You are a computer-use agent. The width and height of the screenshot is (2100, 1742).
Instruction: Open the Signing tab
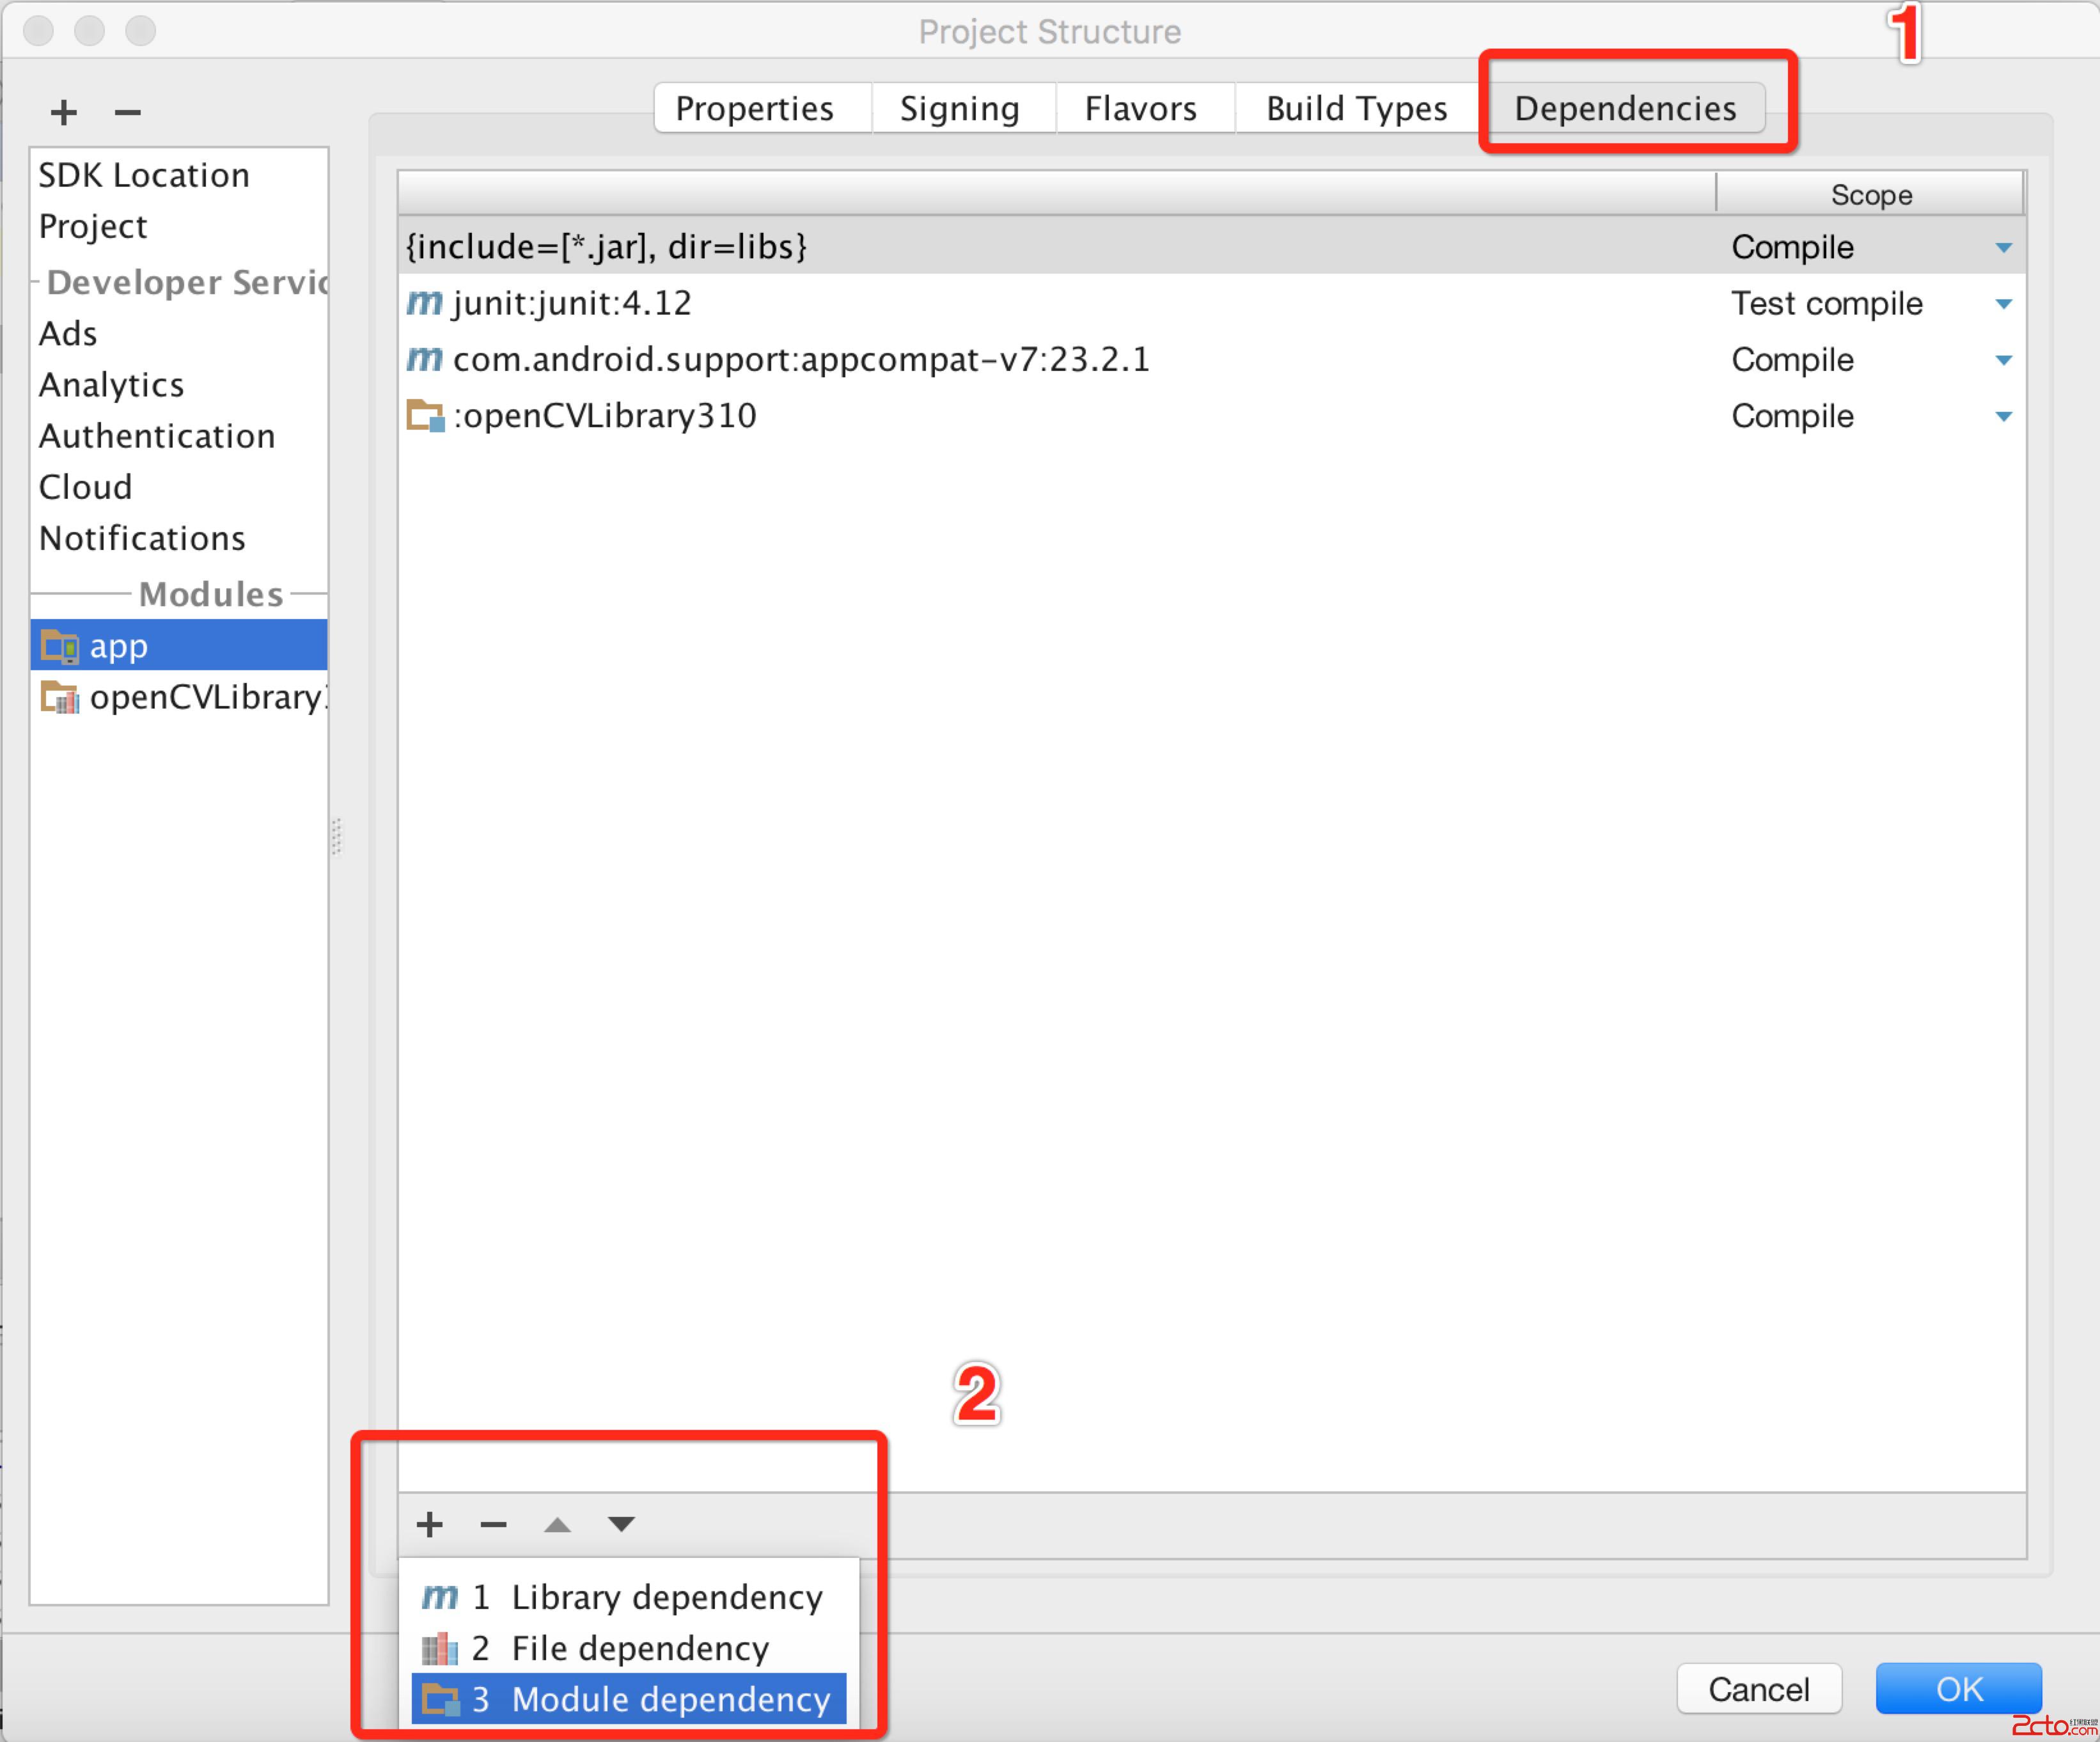coord(959,108)
